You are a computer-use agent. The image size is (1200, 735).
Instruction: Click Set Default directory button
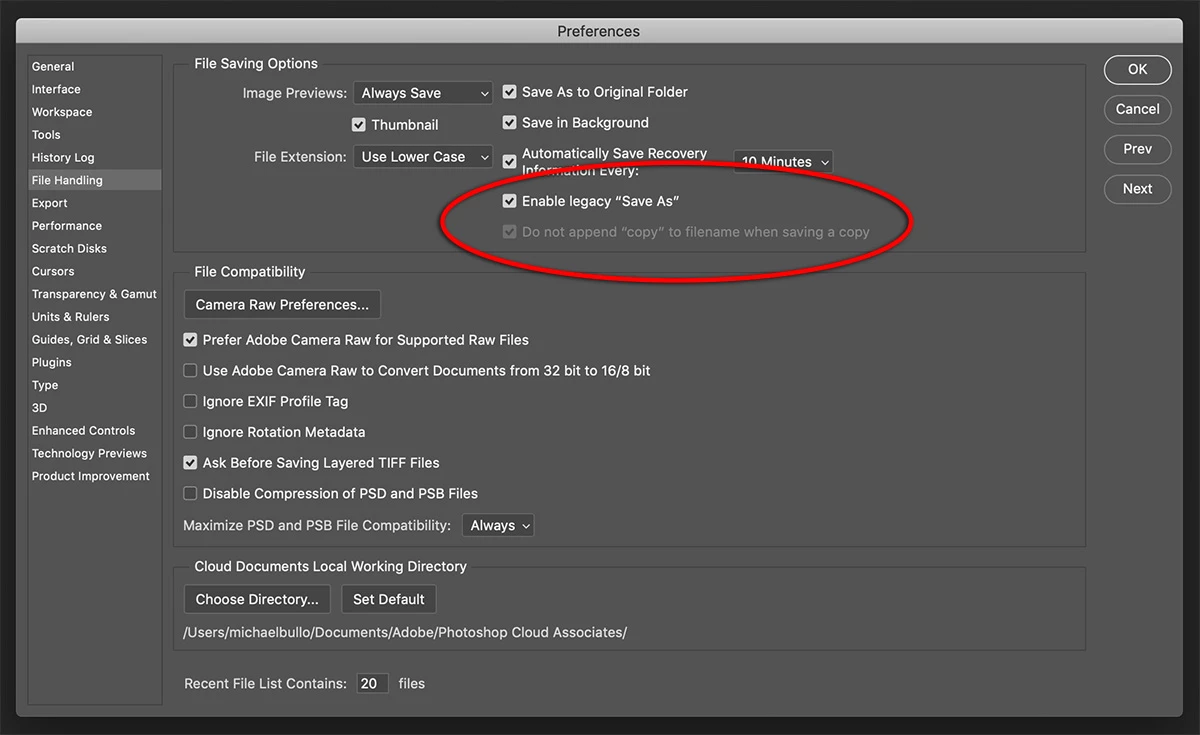(x=389, y=600)
